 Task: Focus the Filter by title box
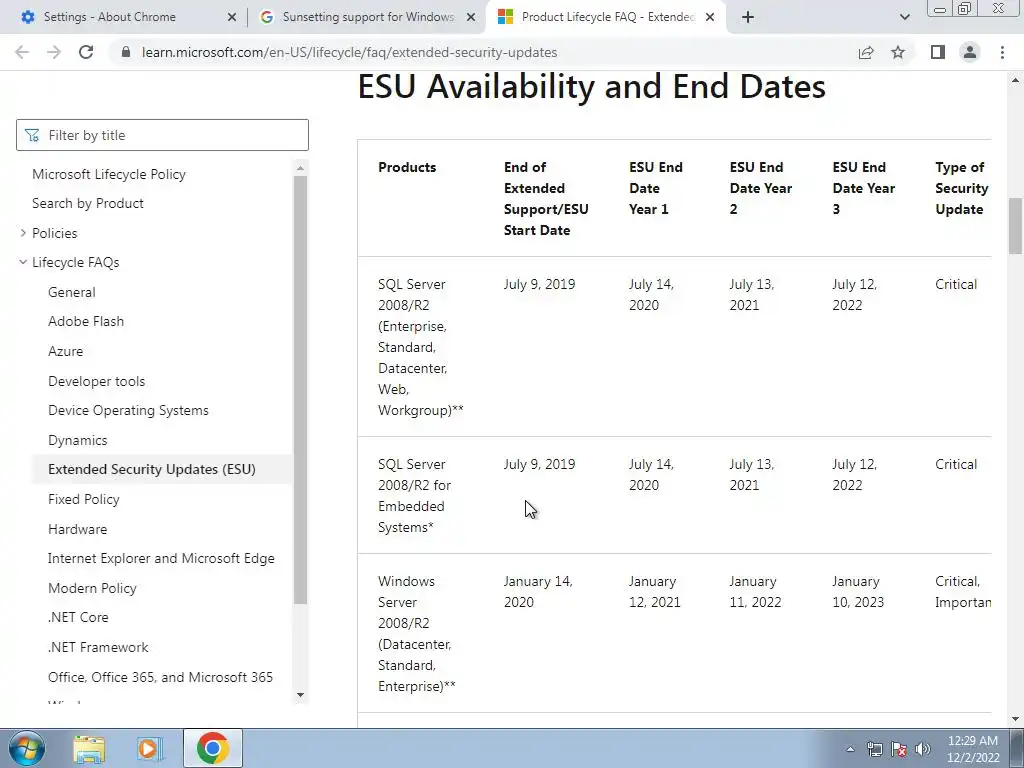pyautogui.click(x=162, y=135)
